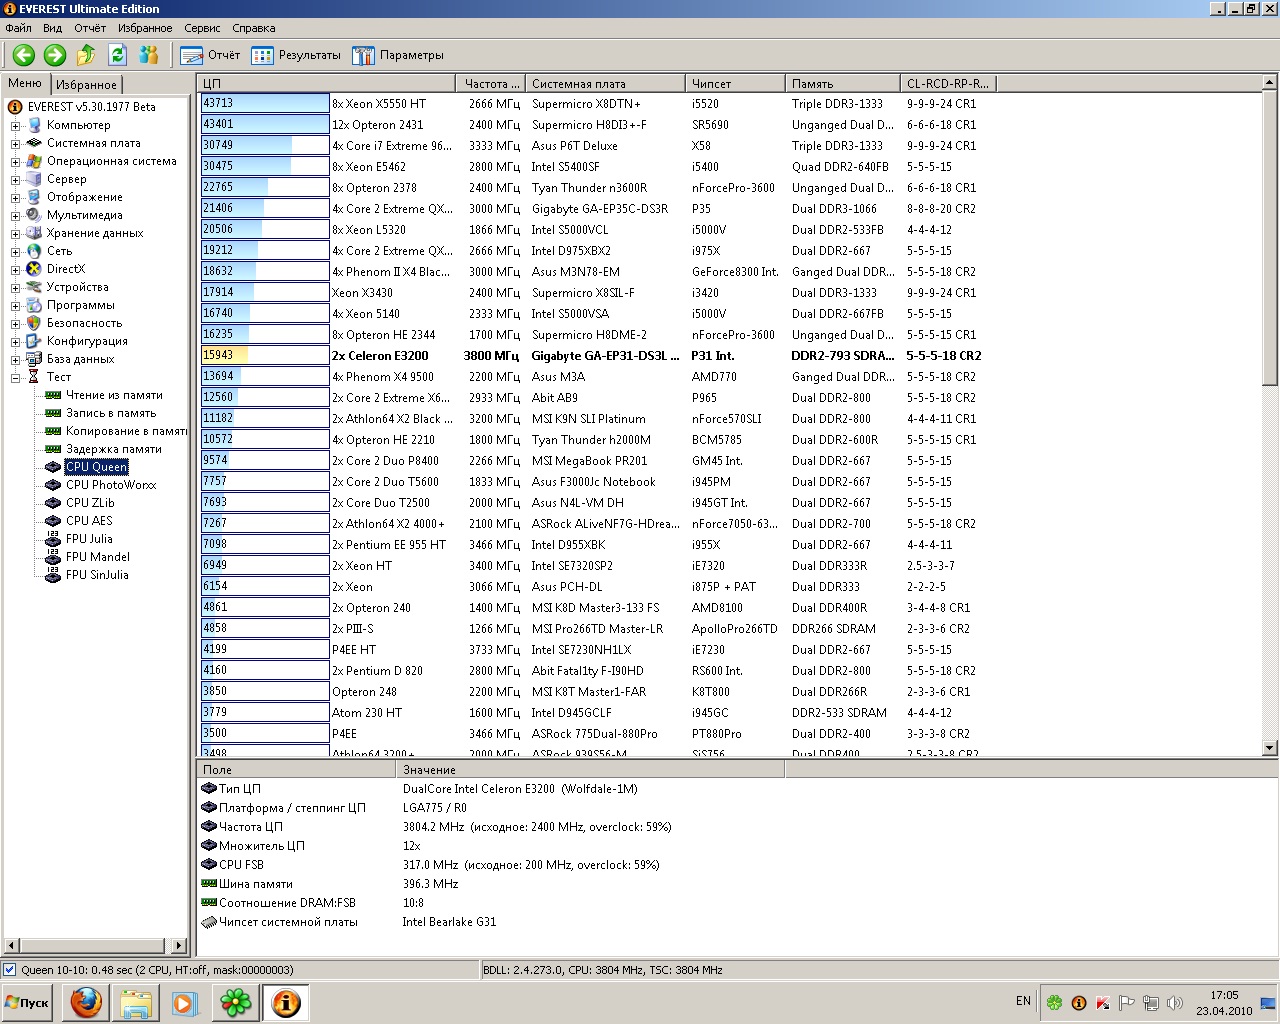Open the media player taskbar icon
The width and height of the screenshot is (1280, 1024).
pyautogui.click(x=185, y=1002)
